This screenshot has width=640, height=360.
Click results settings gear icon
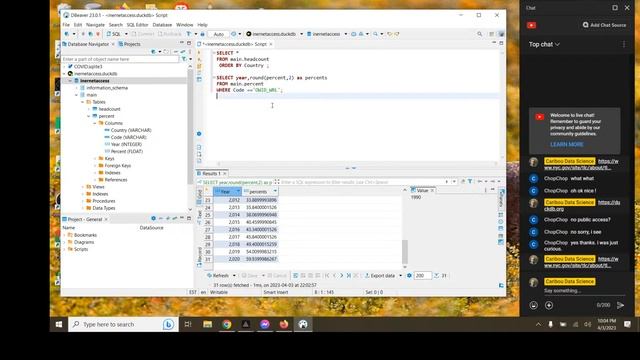point(409,276)
